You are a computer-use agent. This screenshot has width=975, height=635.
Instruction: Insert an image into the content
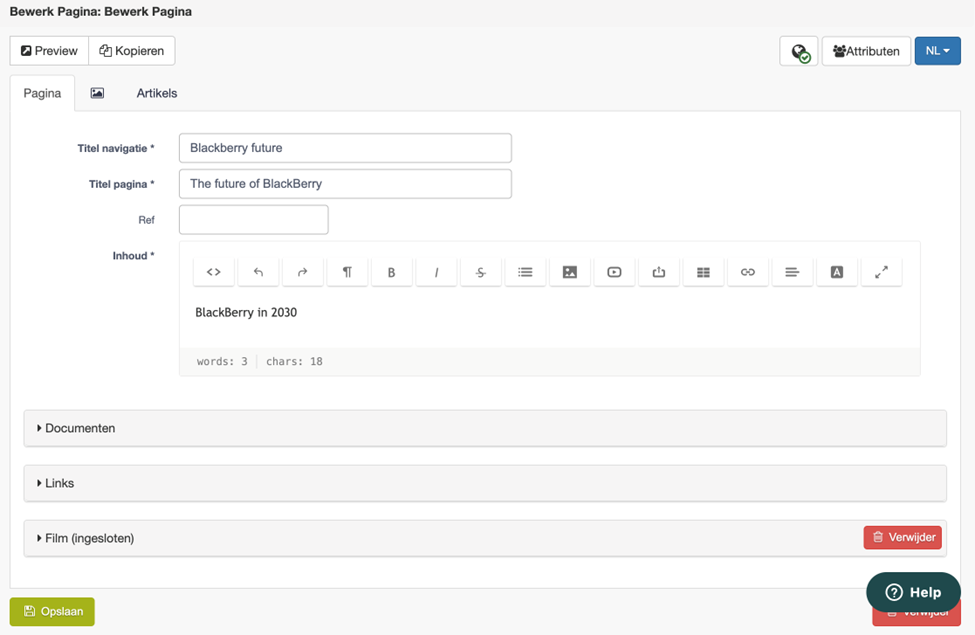[570, 272]
